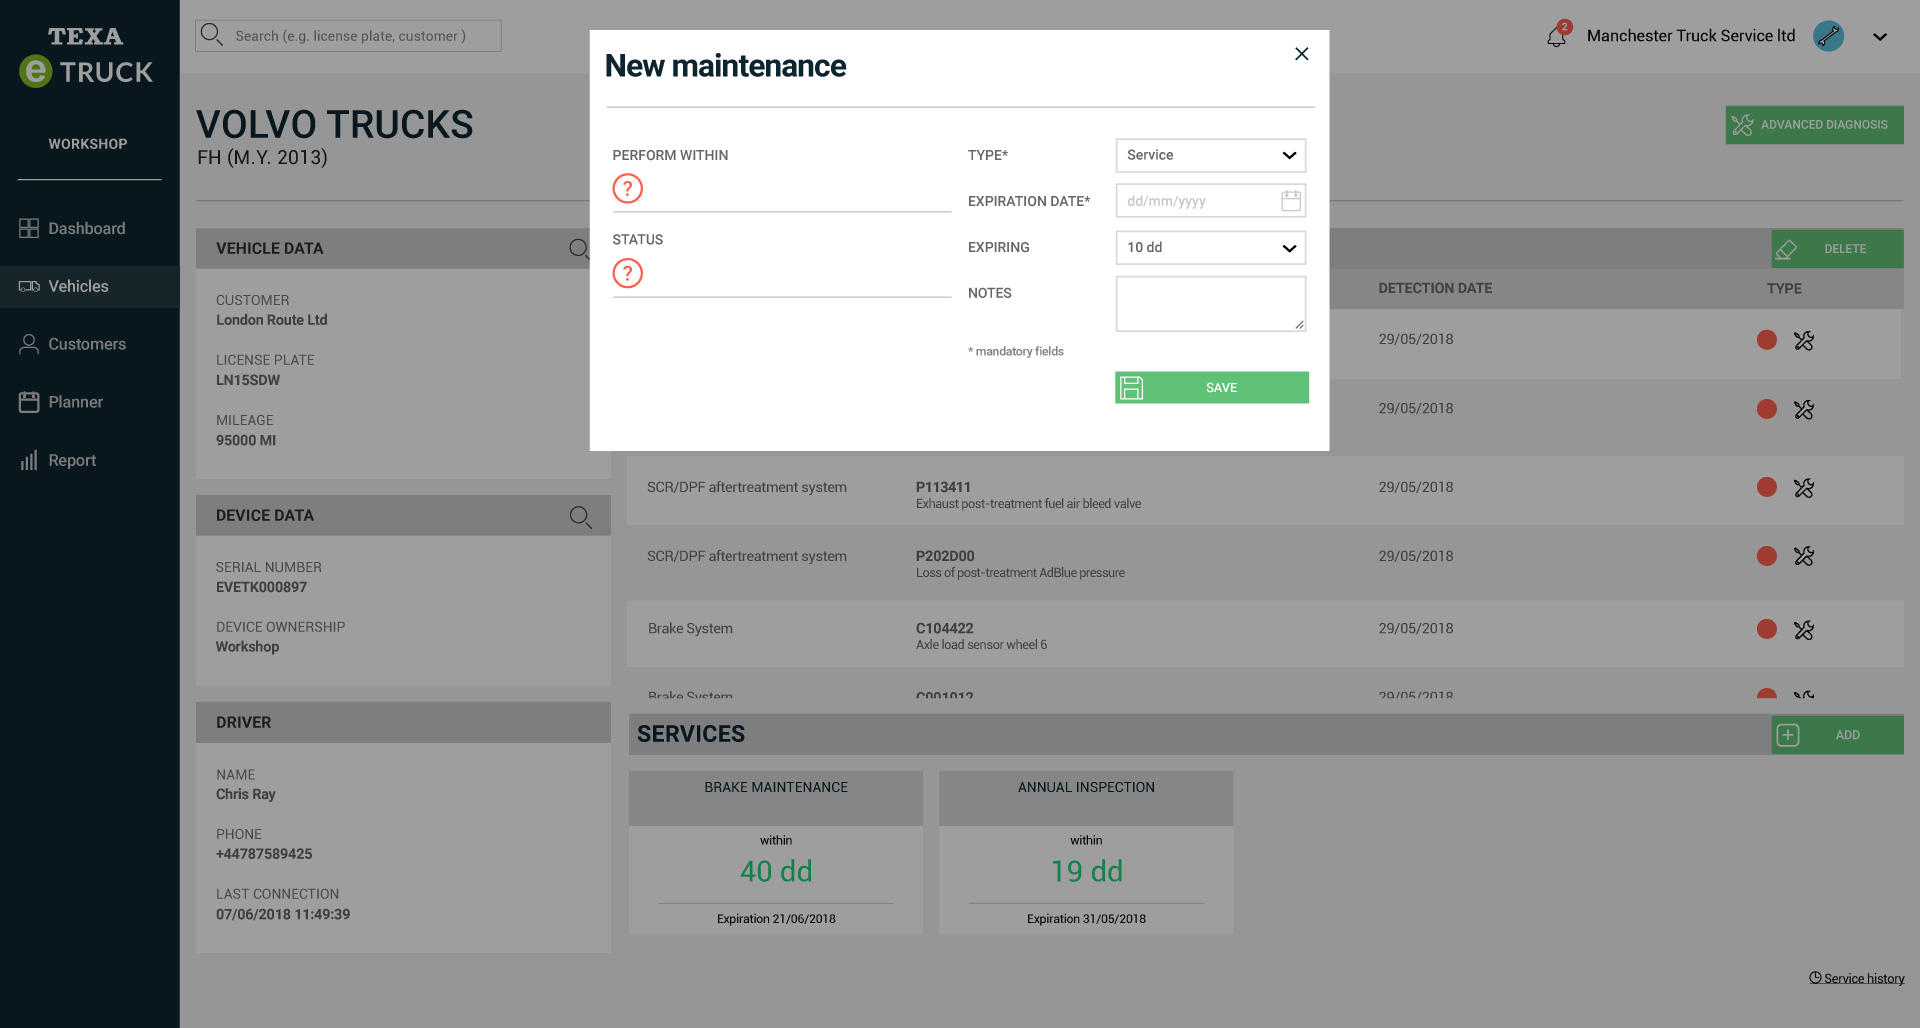The height and width of the screenshot is (1028, 1920).
Task: Click fault code P202D00
Action: (945, 556)
